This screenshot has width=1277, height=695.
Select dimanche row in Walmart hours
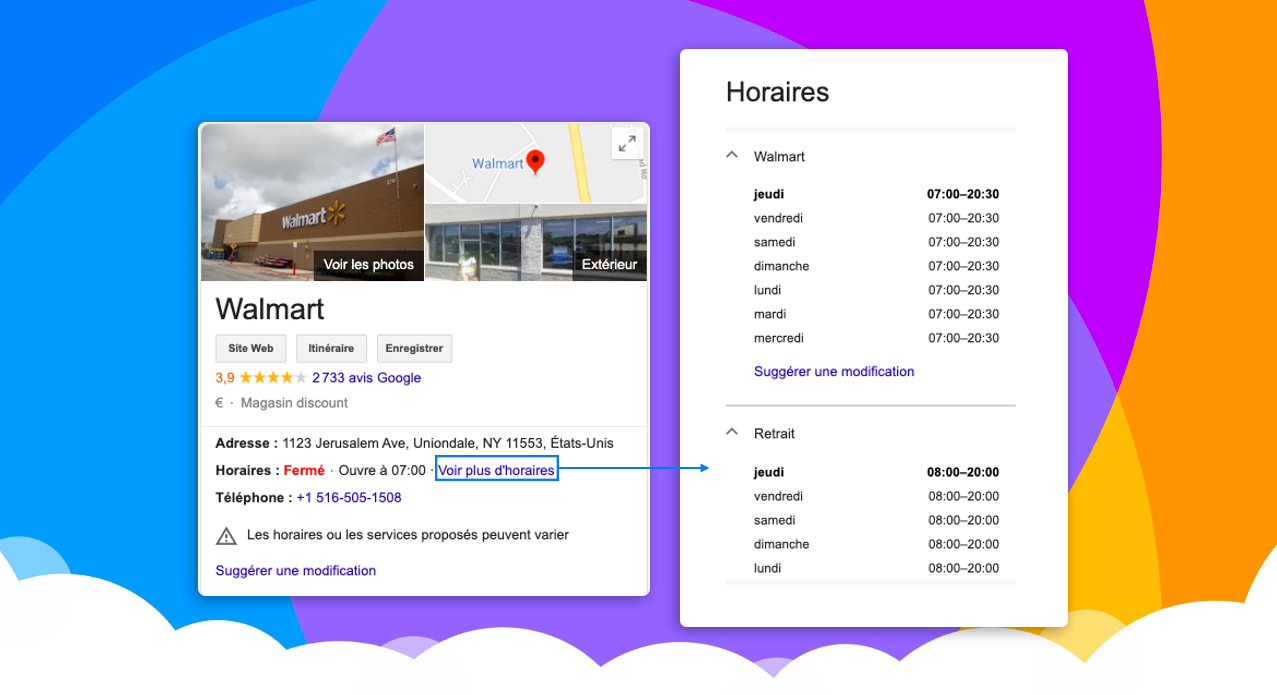point(877,266)
